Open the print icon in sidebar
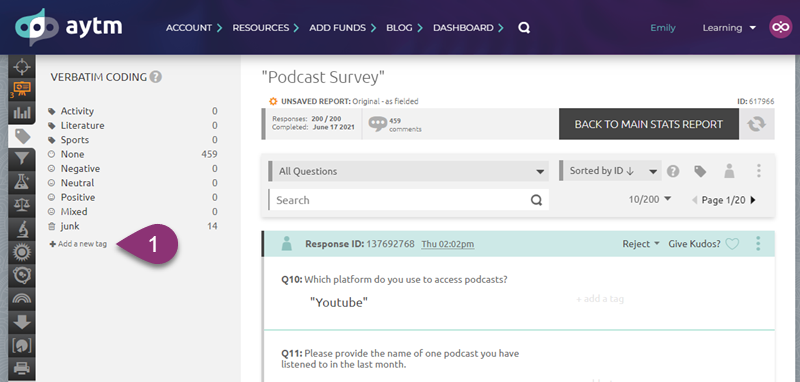 click(22, 368)
